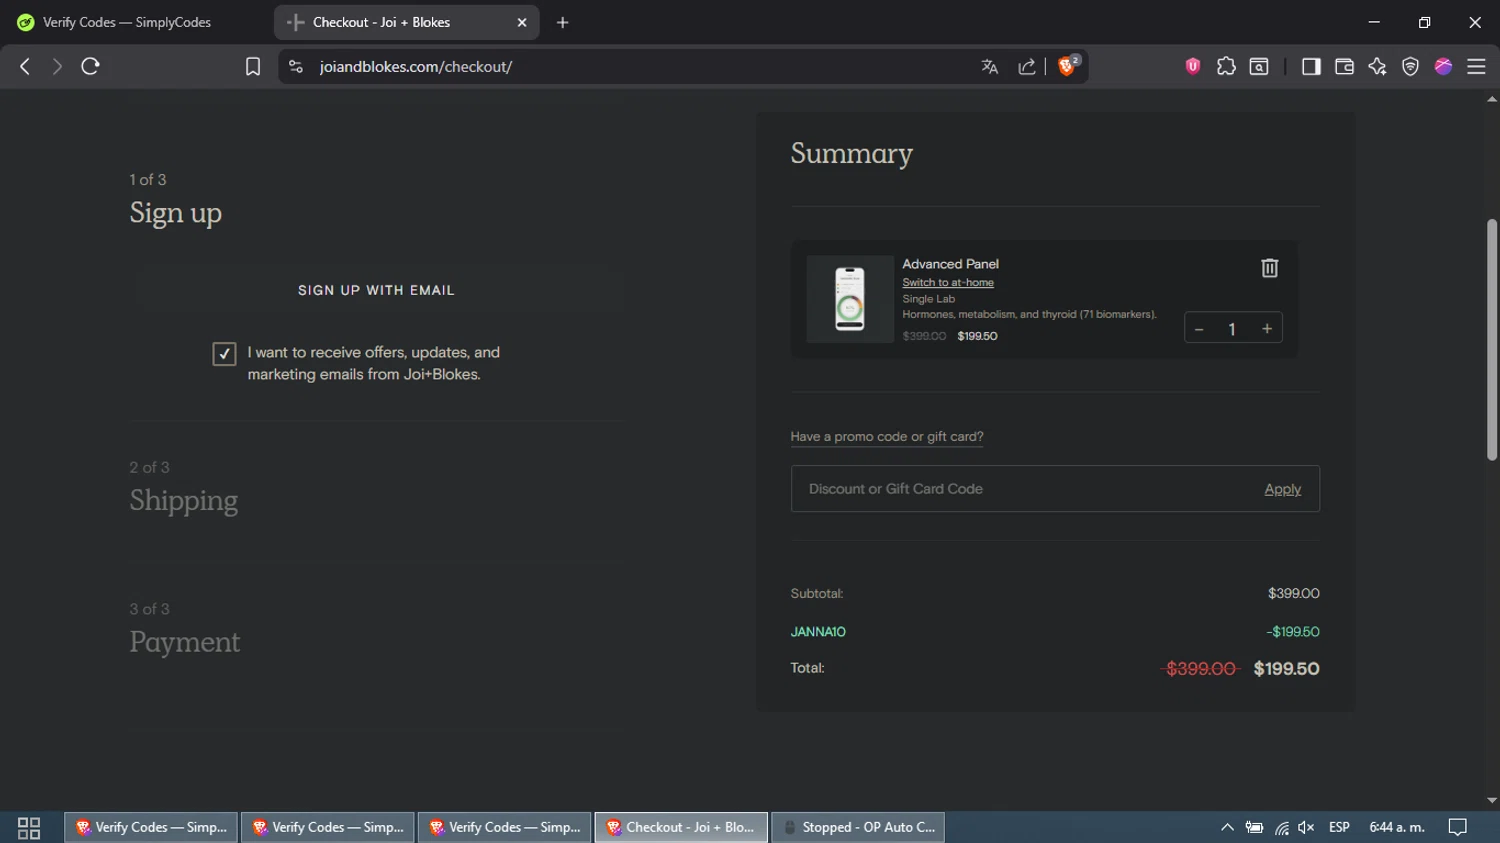Close the Checkout - Joi + Blokes tab
This screenshot has height=843, width=1500.
(522, 22)
